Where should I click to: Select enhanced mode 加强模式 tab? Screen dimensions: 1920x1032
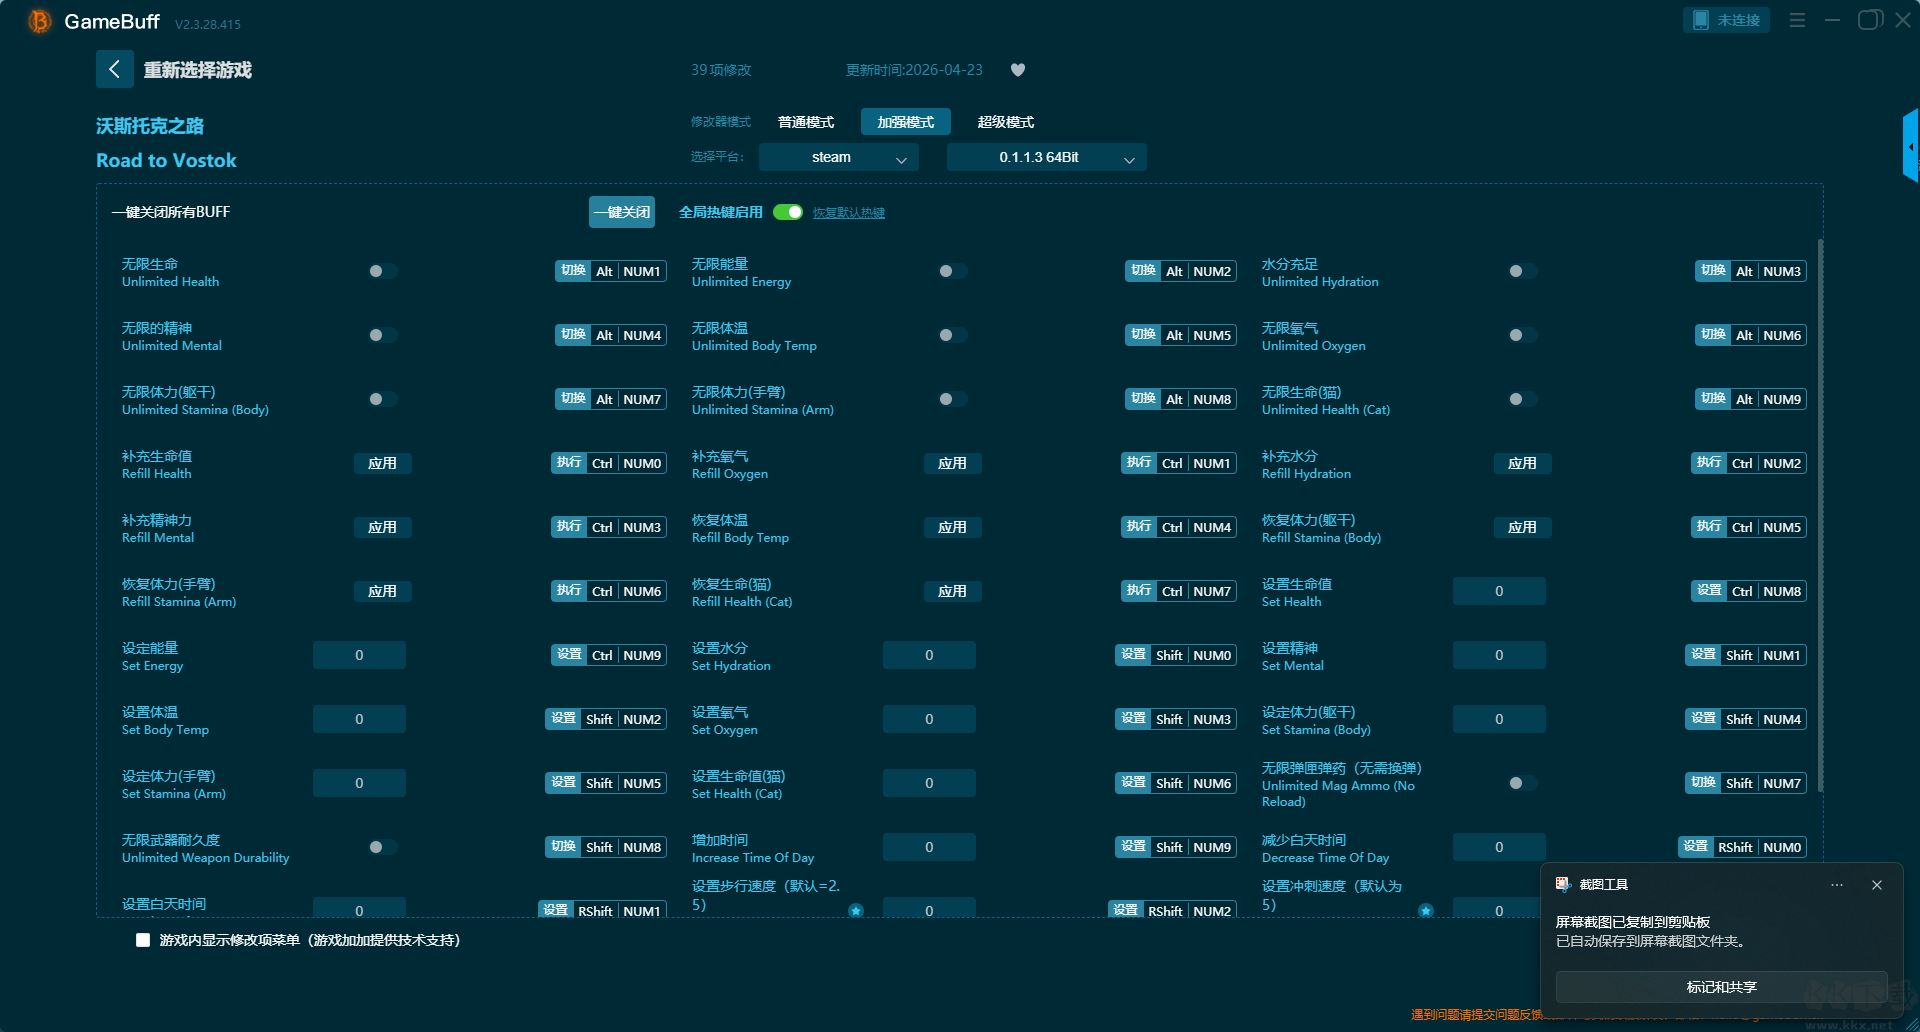(906, 122)
